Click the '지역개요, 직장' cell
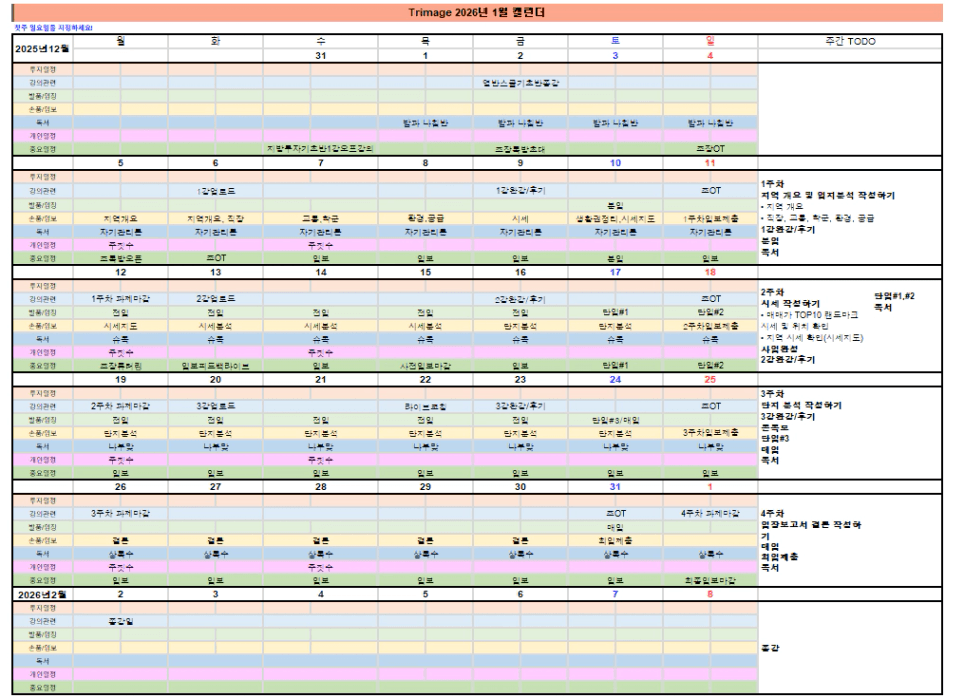 coord(215,218)
